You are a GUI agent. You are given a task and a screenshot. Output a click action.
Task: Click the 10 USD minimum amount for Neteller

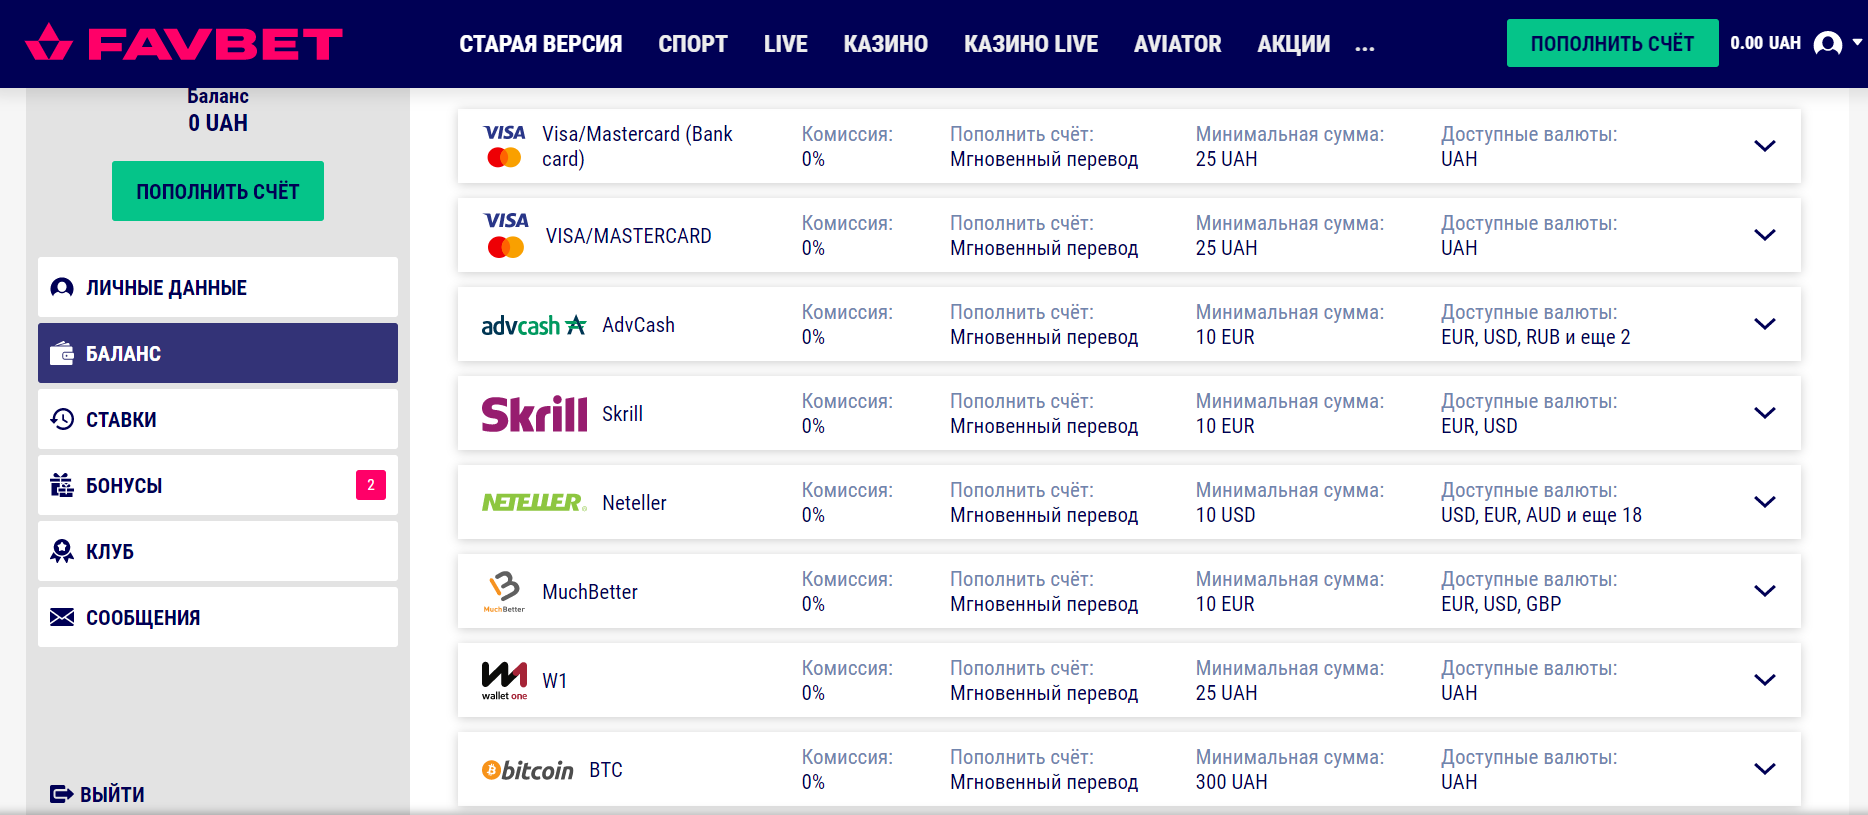click(x=1225, y=515)
